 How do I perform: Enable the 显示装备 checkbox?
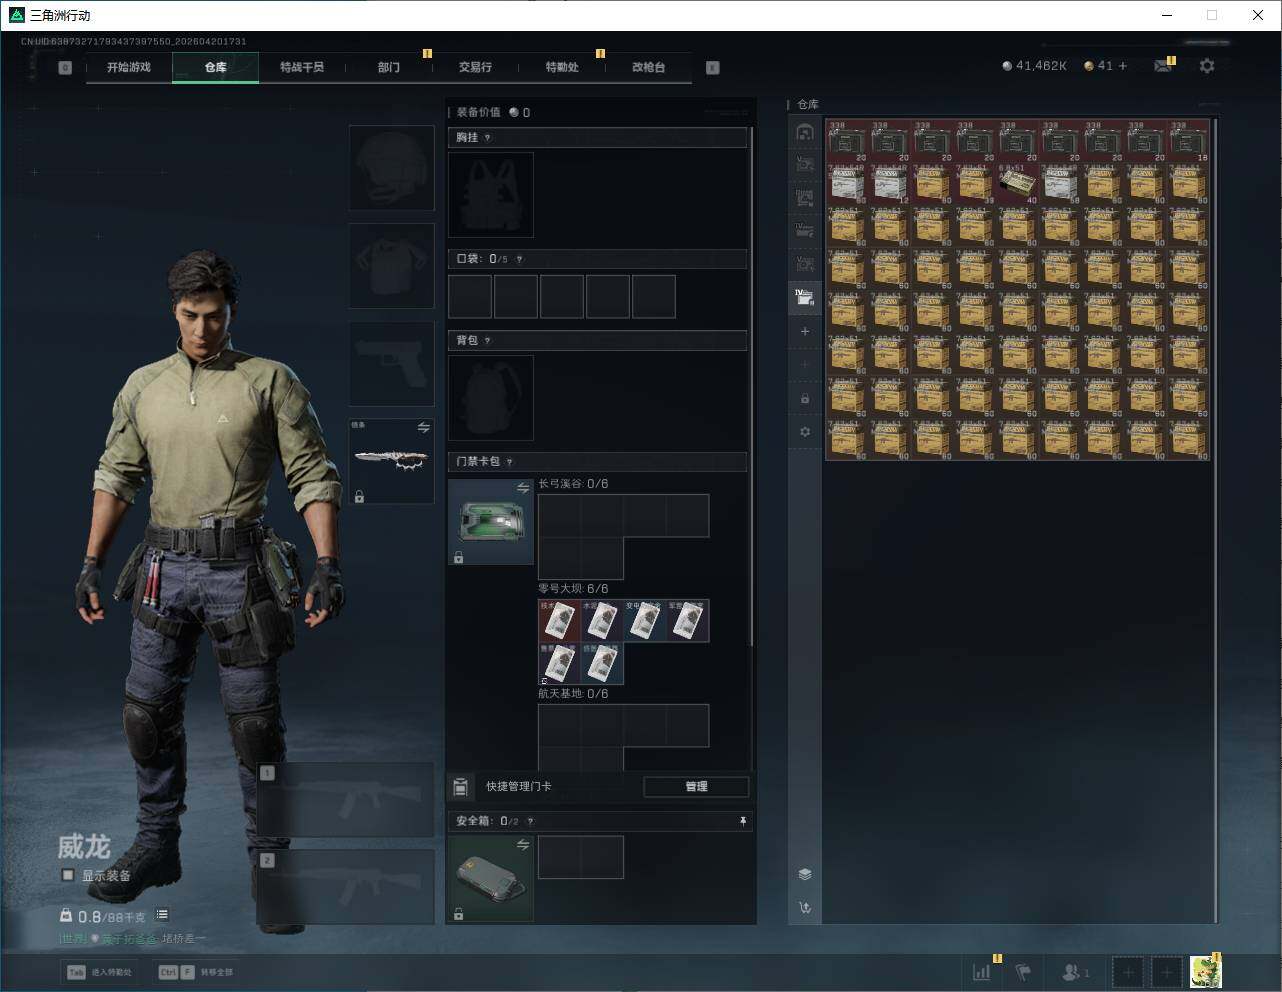[x=68, y=875]
